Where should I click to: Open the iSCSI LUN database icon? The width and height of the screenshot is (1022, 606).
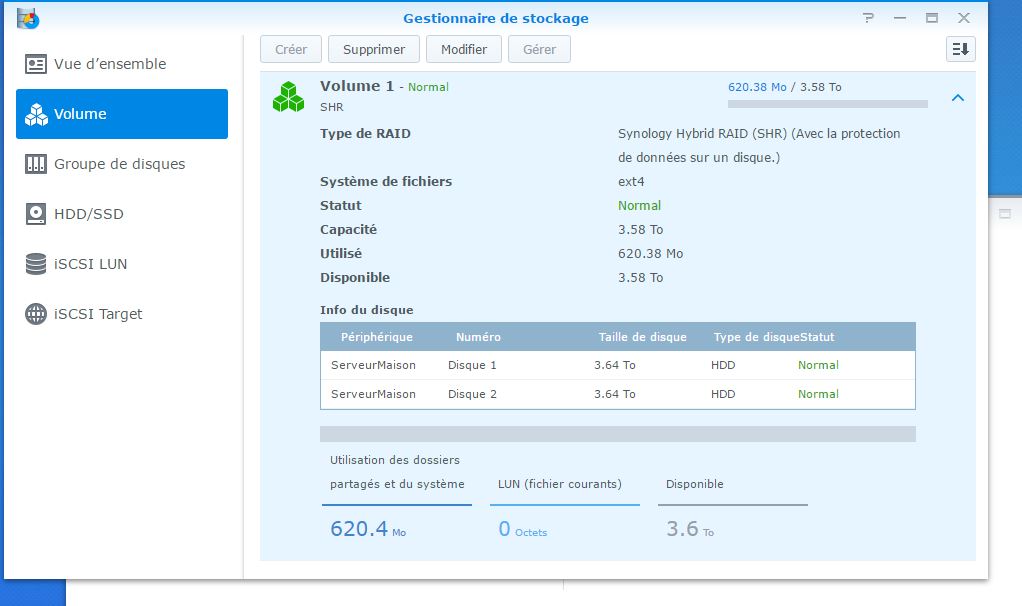[x=37, y=264]
